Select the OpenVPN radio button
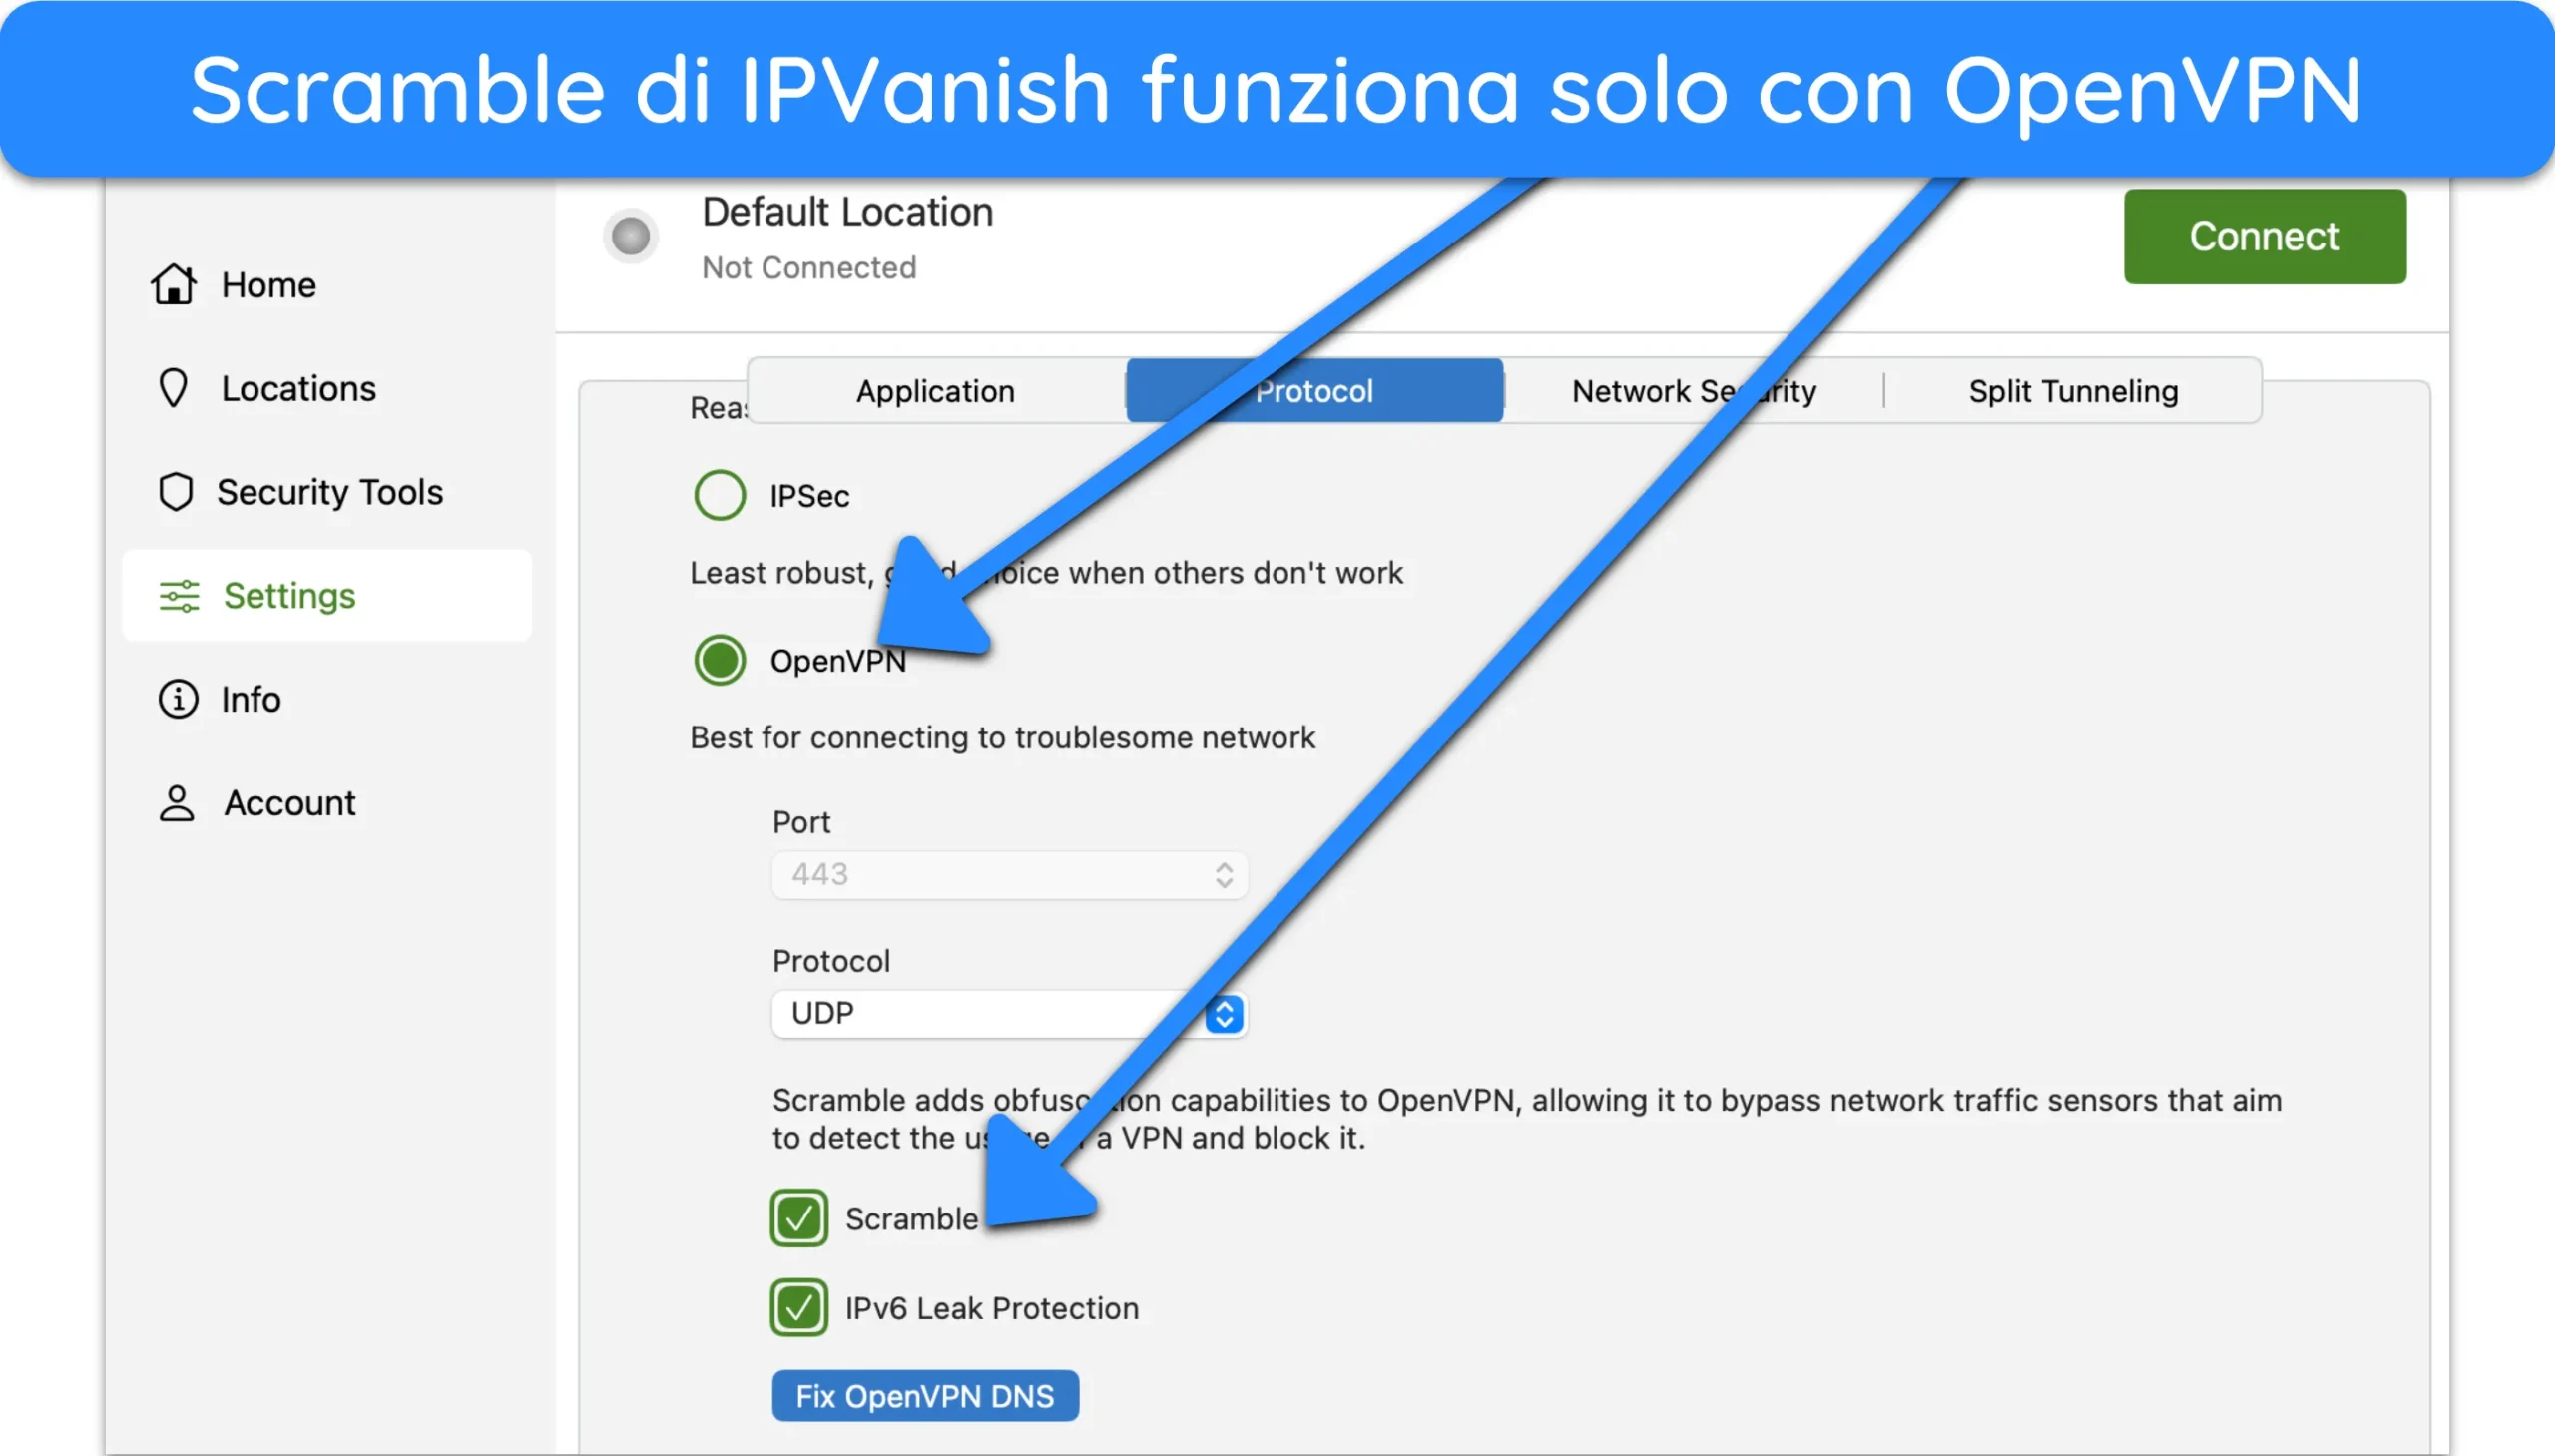This screenshot has height=1456, width=2555. [x=720, y=660]
